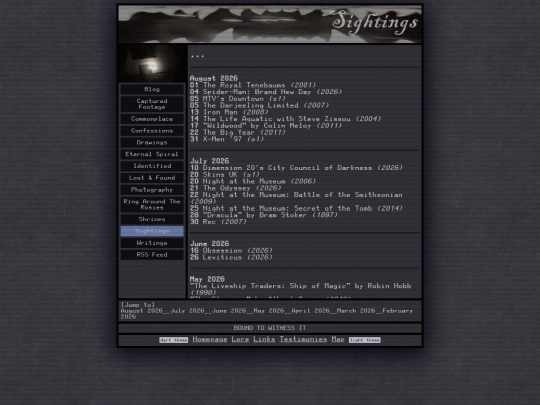
Task: Click the 'June 2026' section heading
Action: coord(209,243)
